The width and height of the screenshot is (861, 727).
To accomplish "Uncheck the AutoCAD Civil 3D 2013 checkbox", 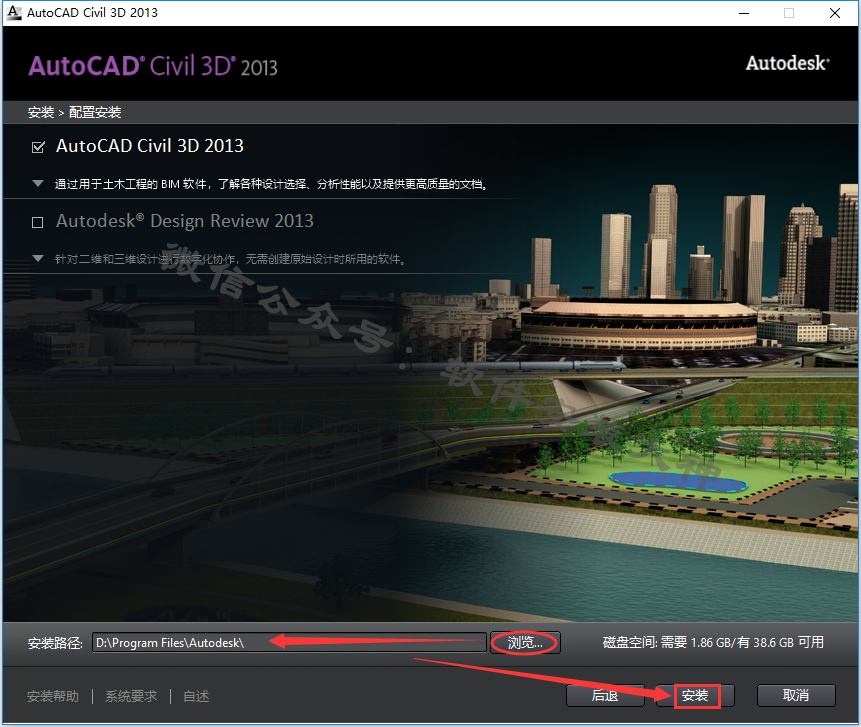I will coord(38,147).
